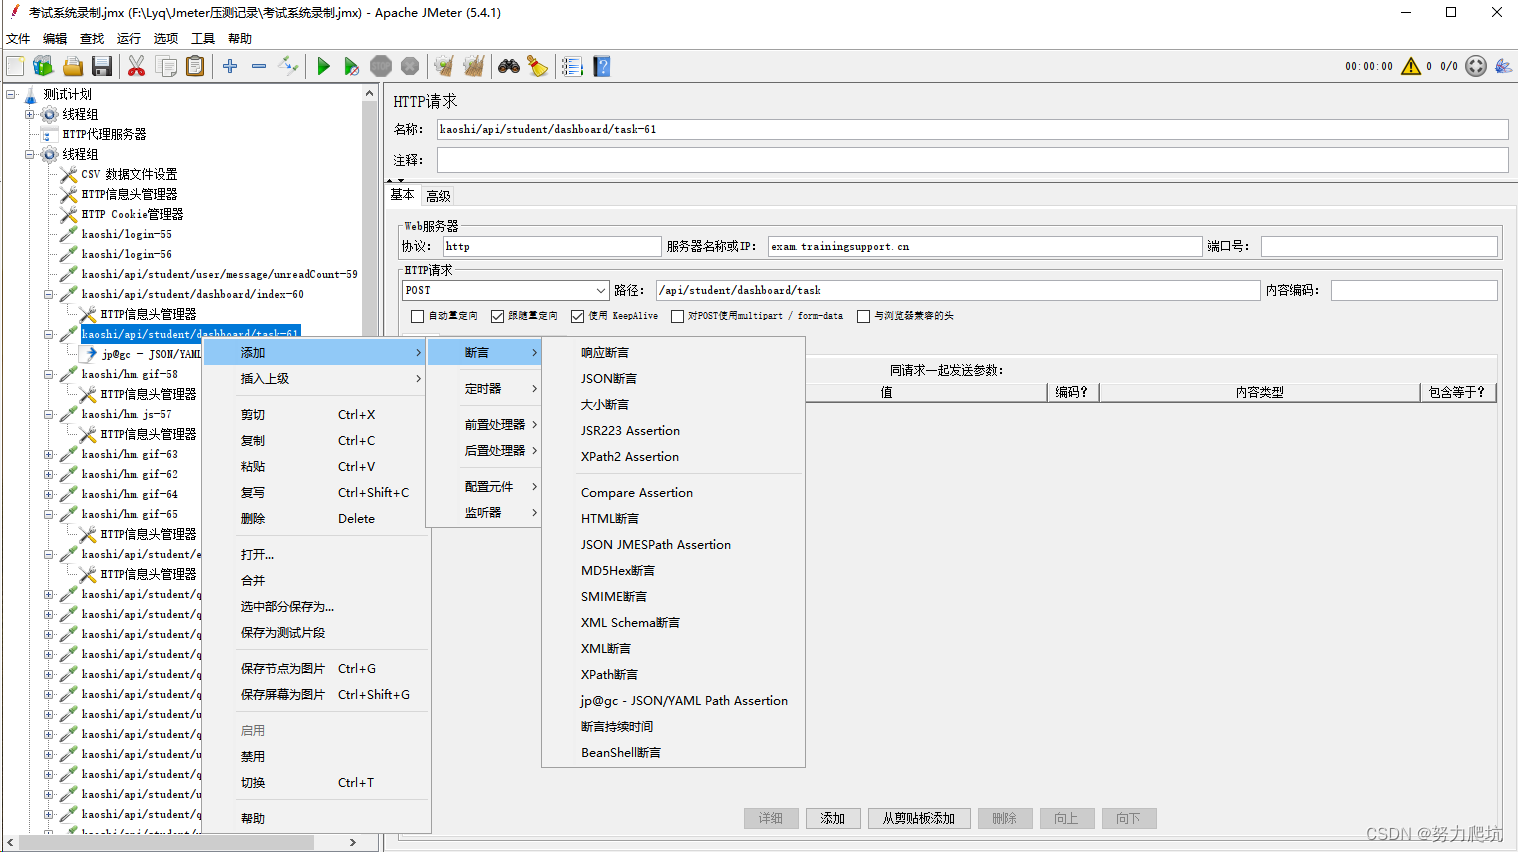This screenshot has height=852, width=1518.
Task: Click the Expand all plus icon
Action: (x=230, y=66)
